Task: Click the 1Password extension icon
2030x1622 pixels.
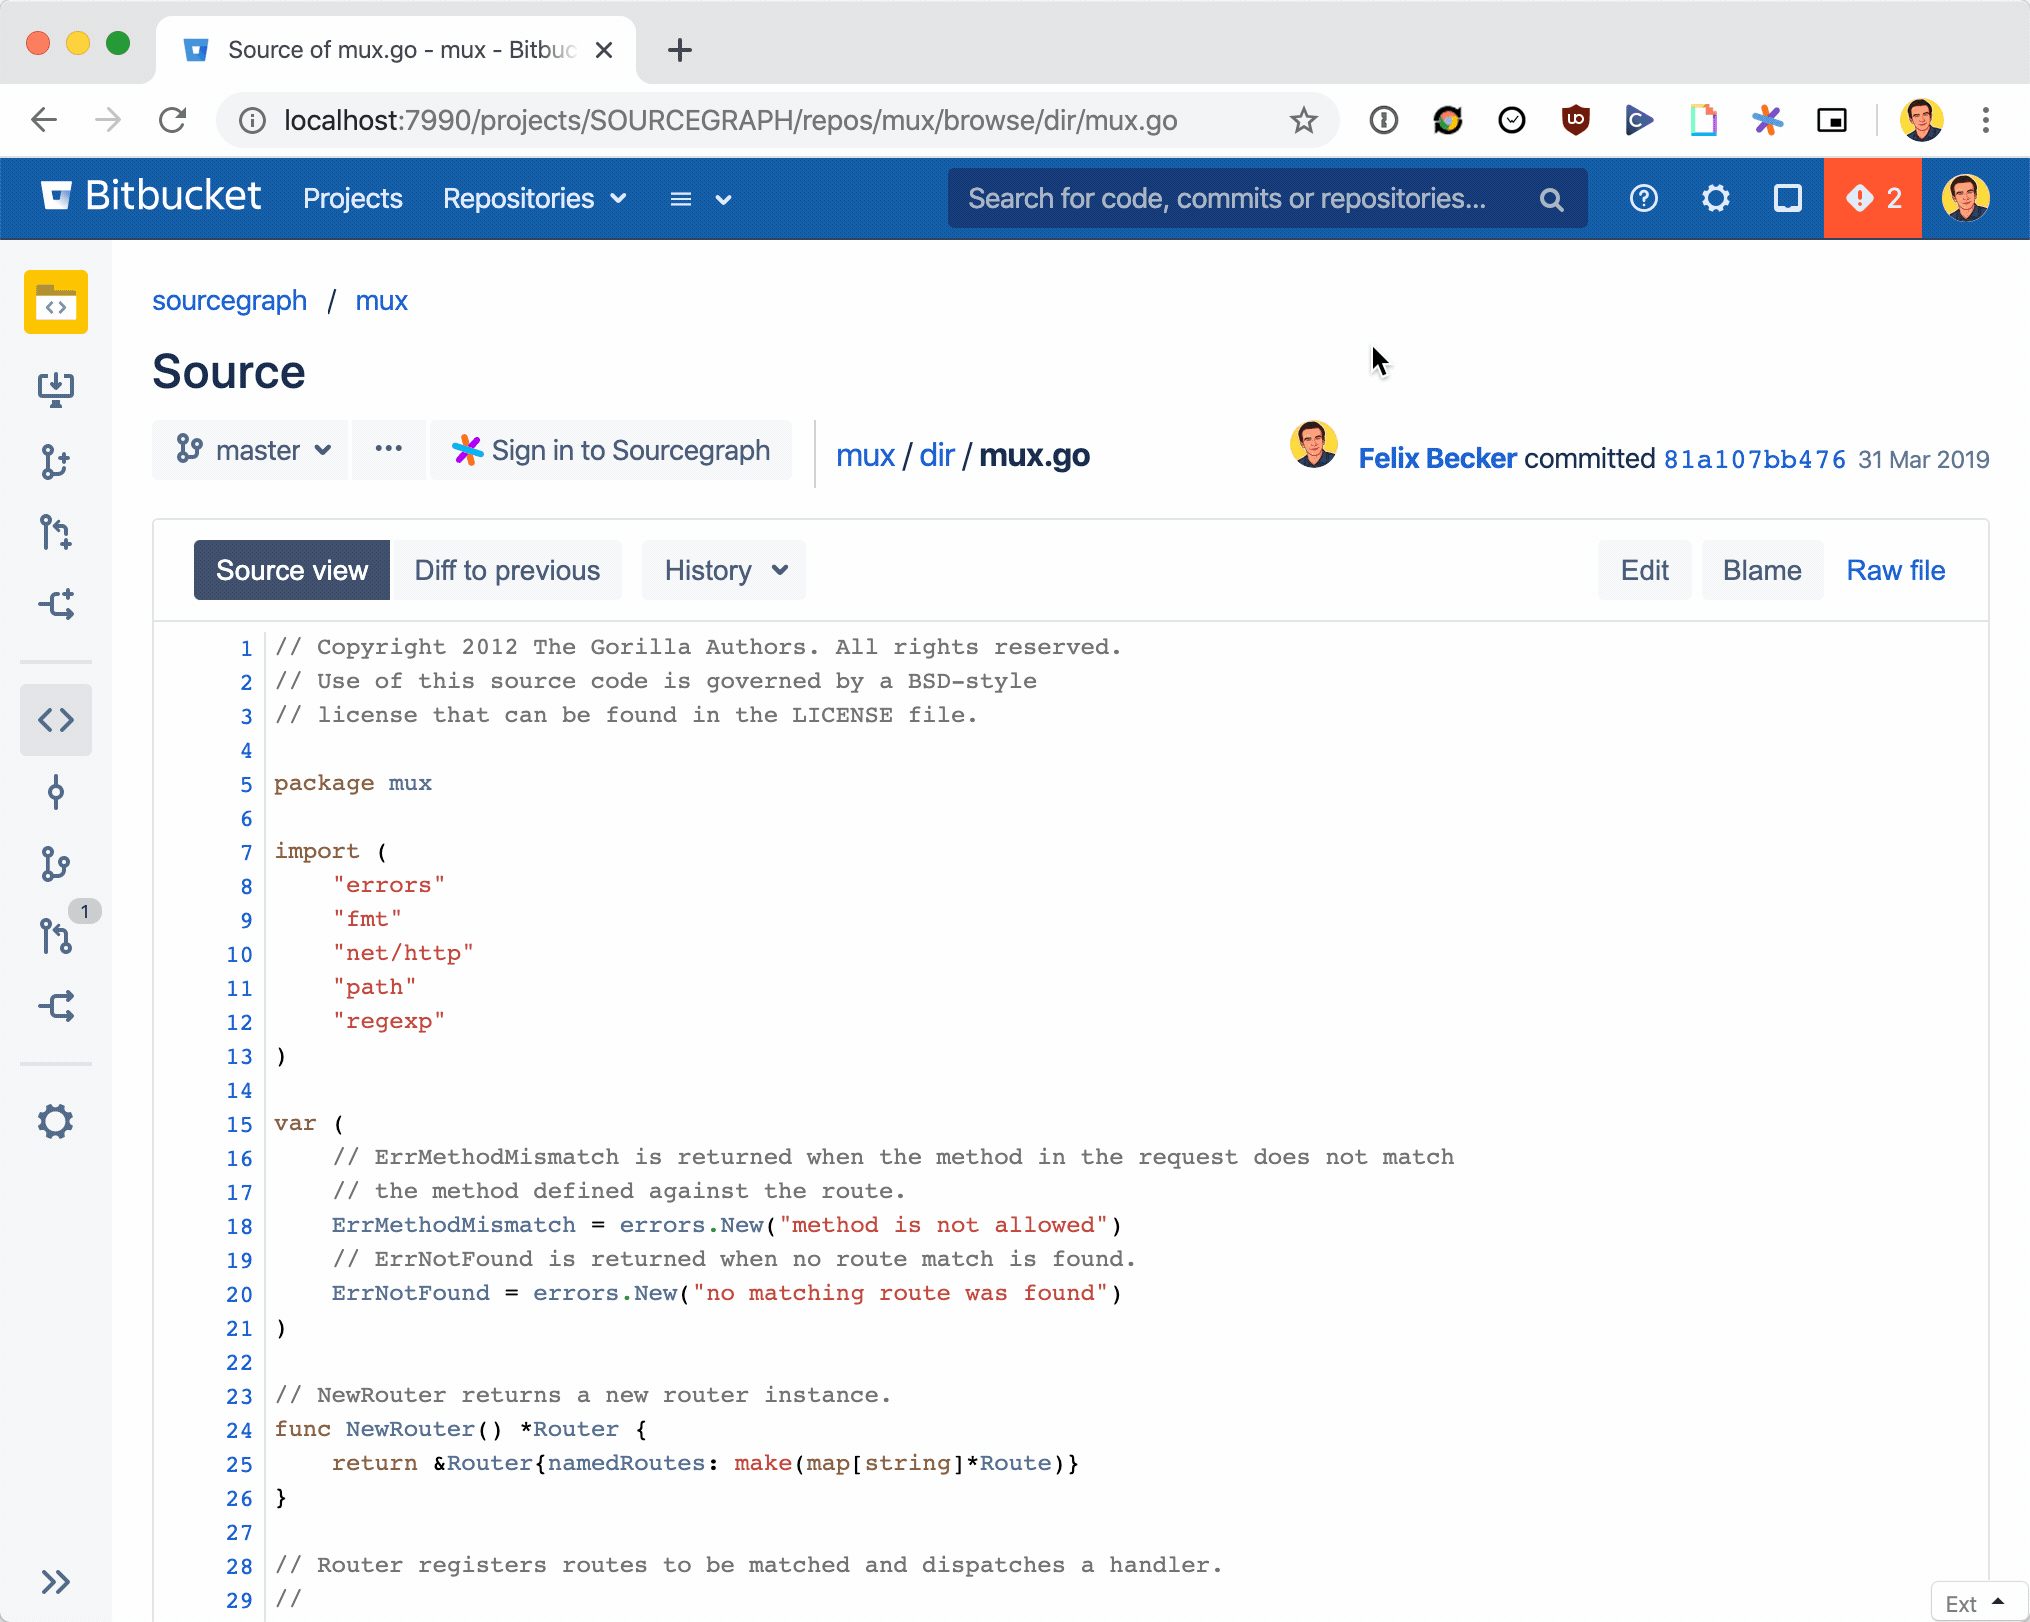Action: pos(1384,120)
